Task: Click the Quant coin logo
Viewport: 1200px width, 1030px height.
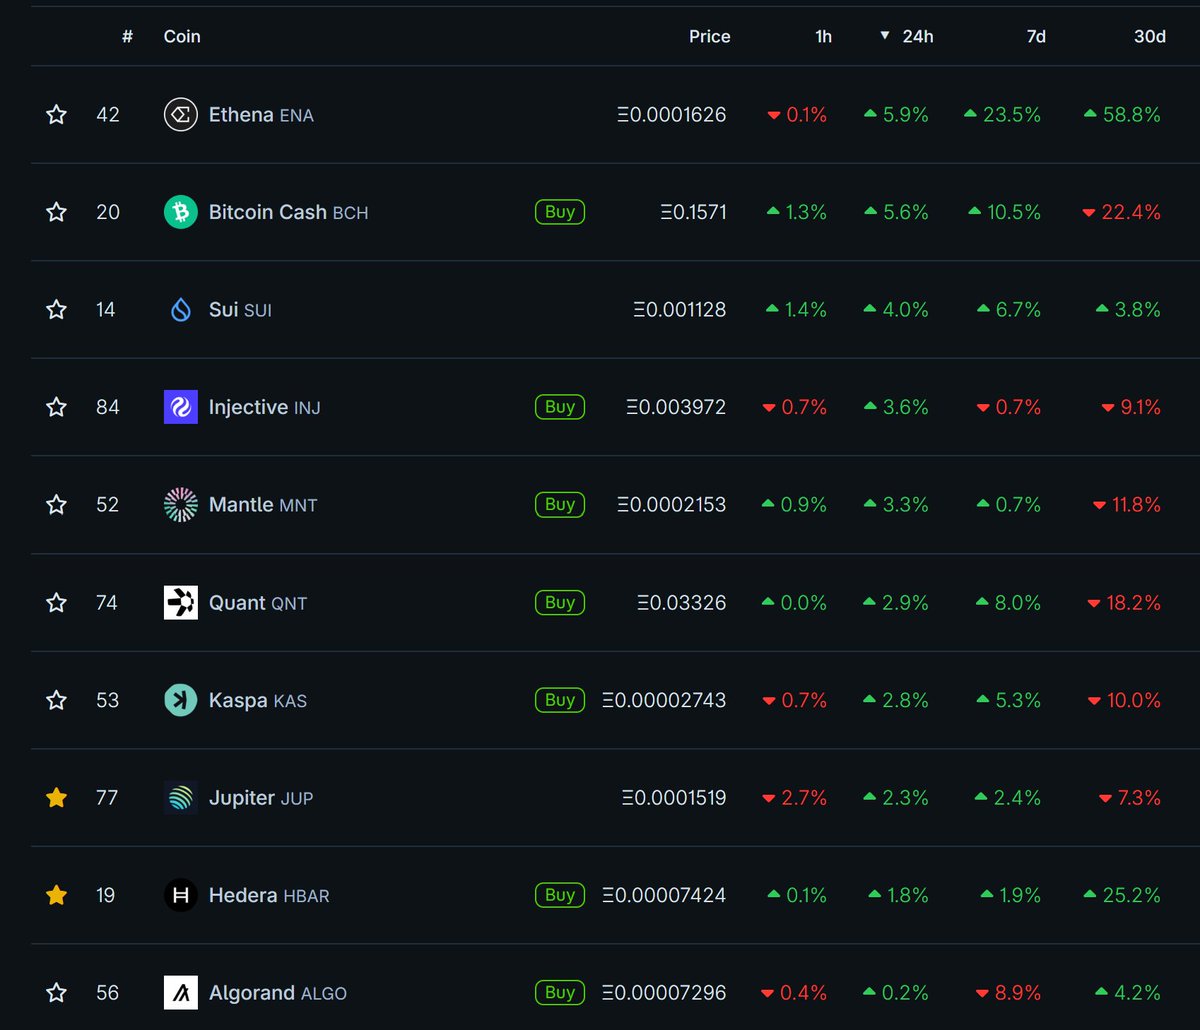Action: click(181, 603)
